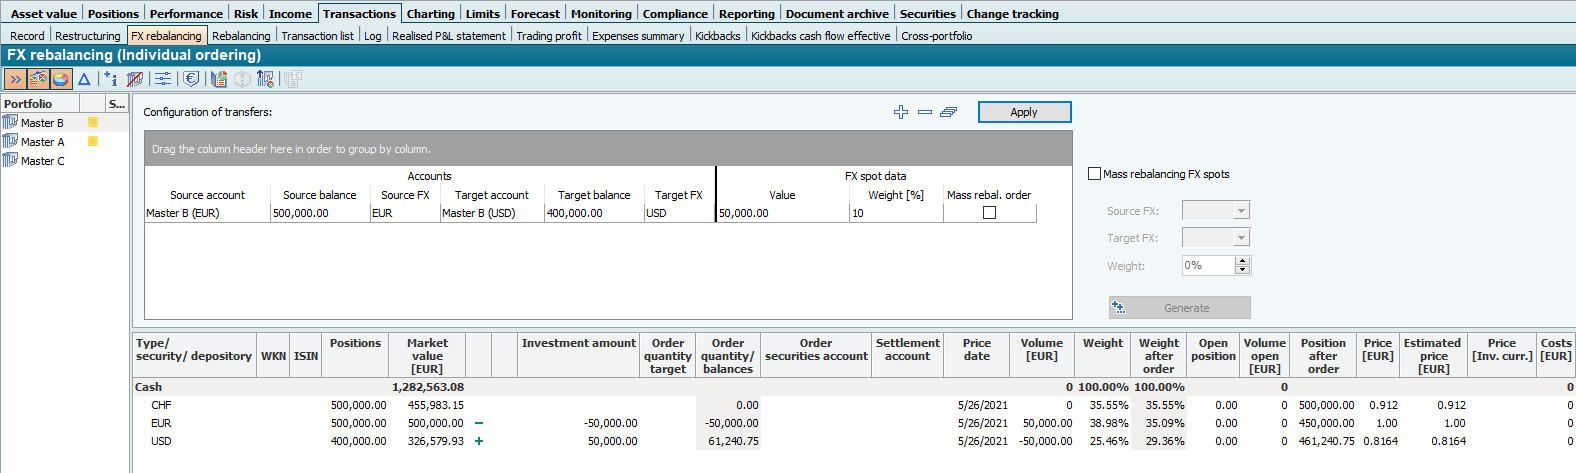Click the stacked-sheets icon beside Apply
Screen dimensions: 1576x473
(949, 112)
